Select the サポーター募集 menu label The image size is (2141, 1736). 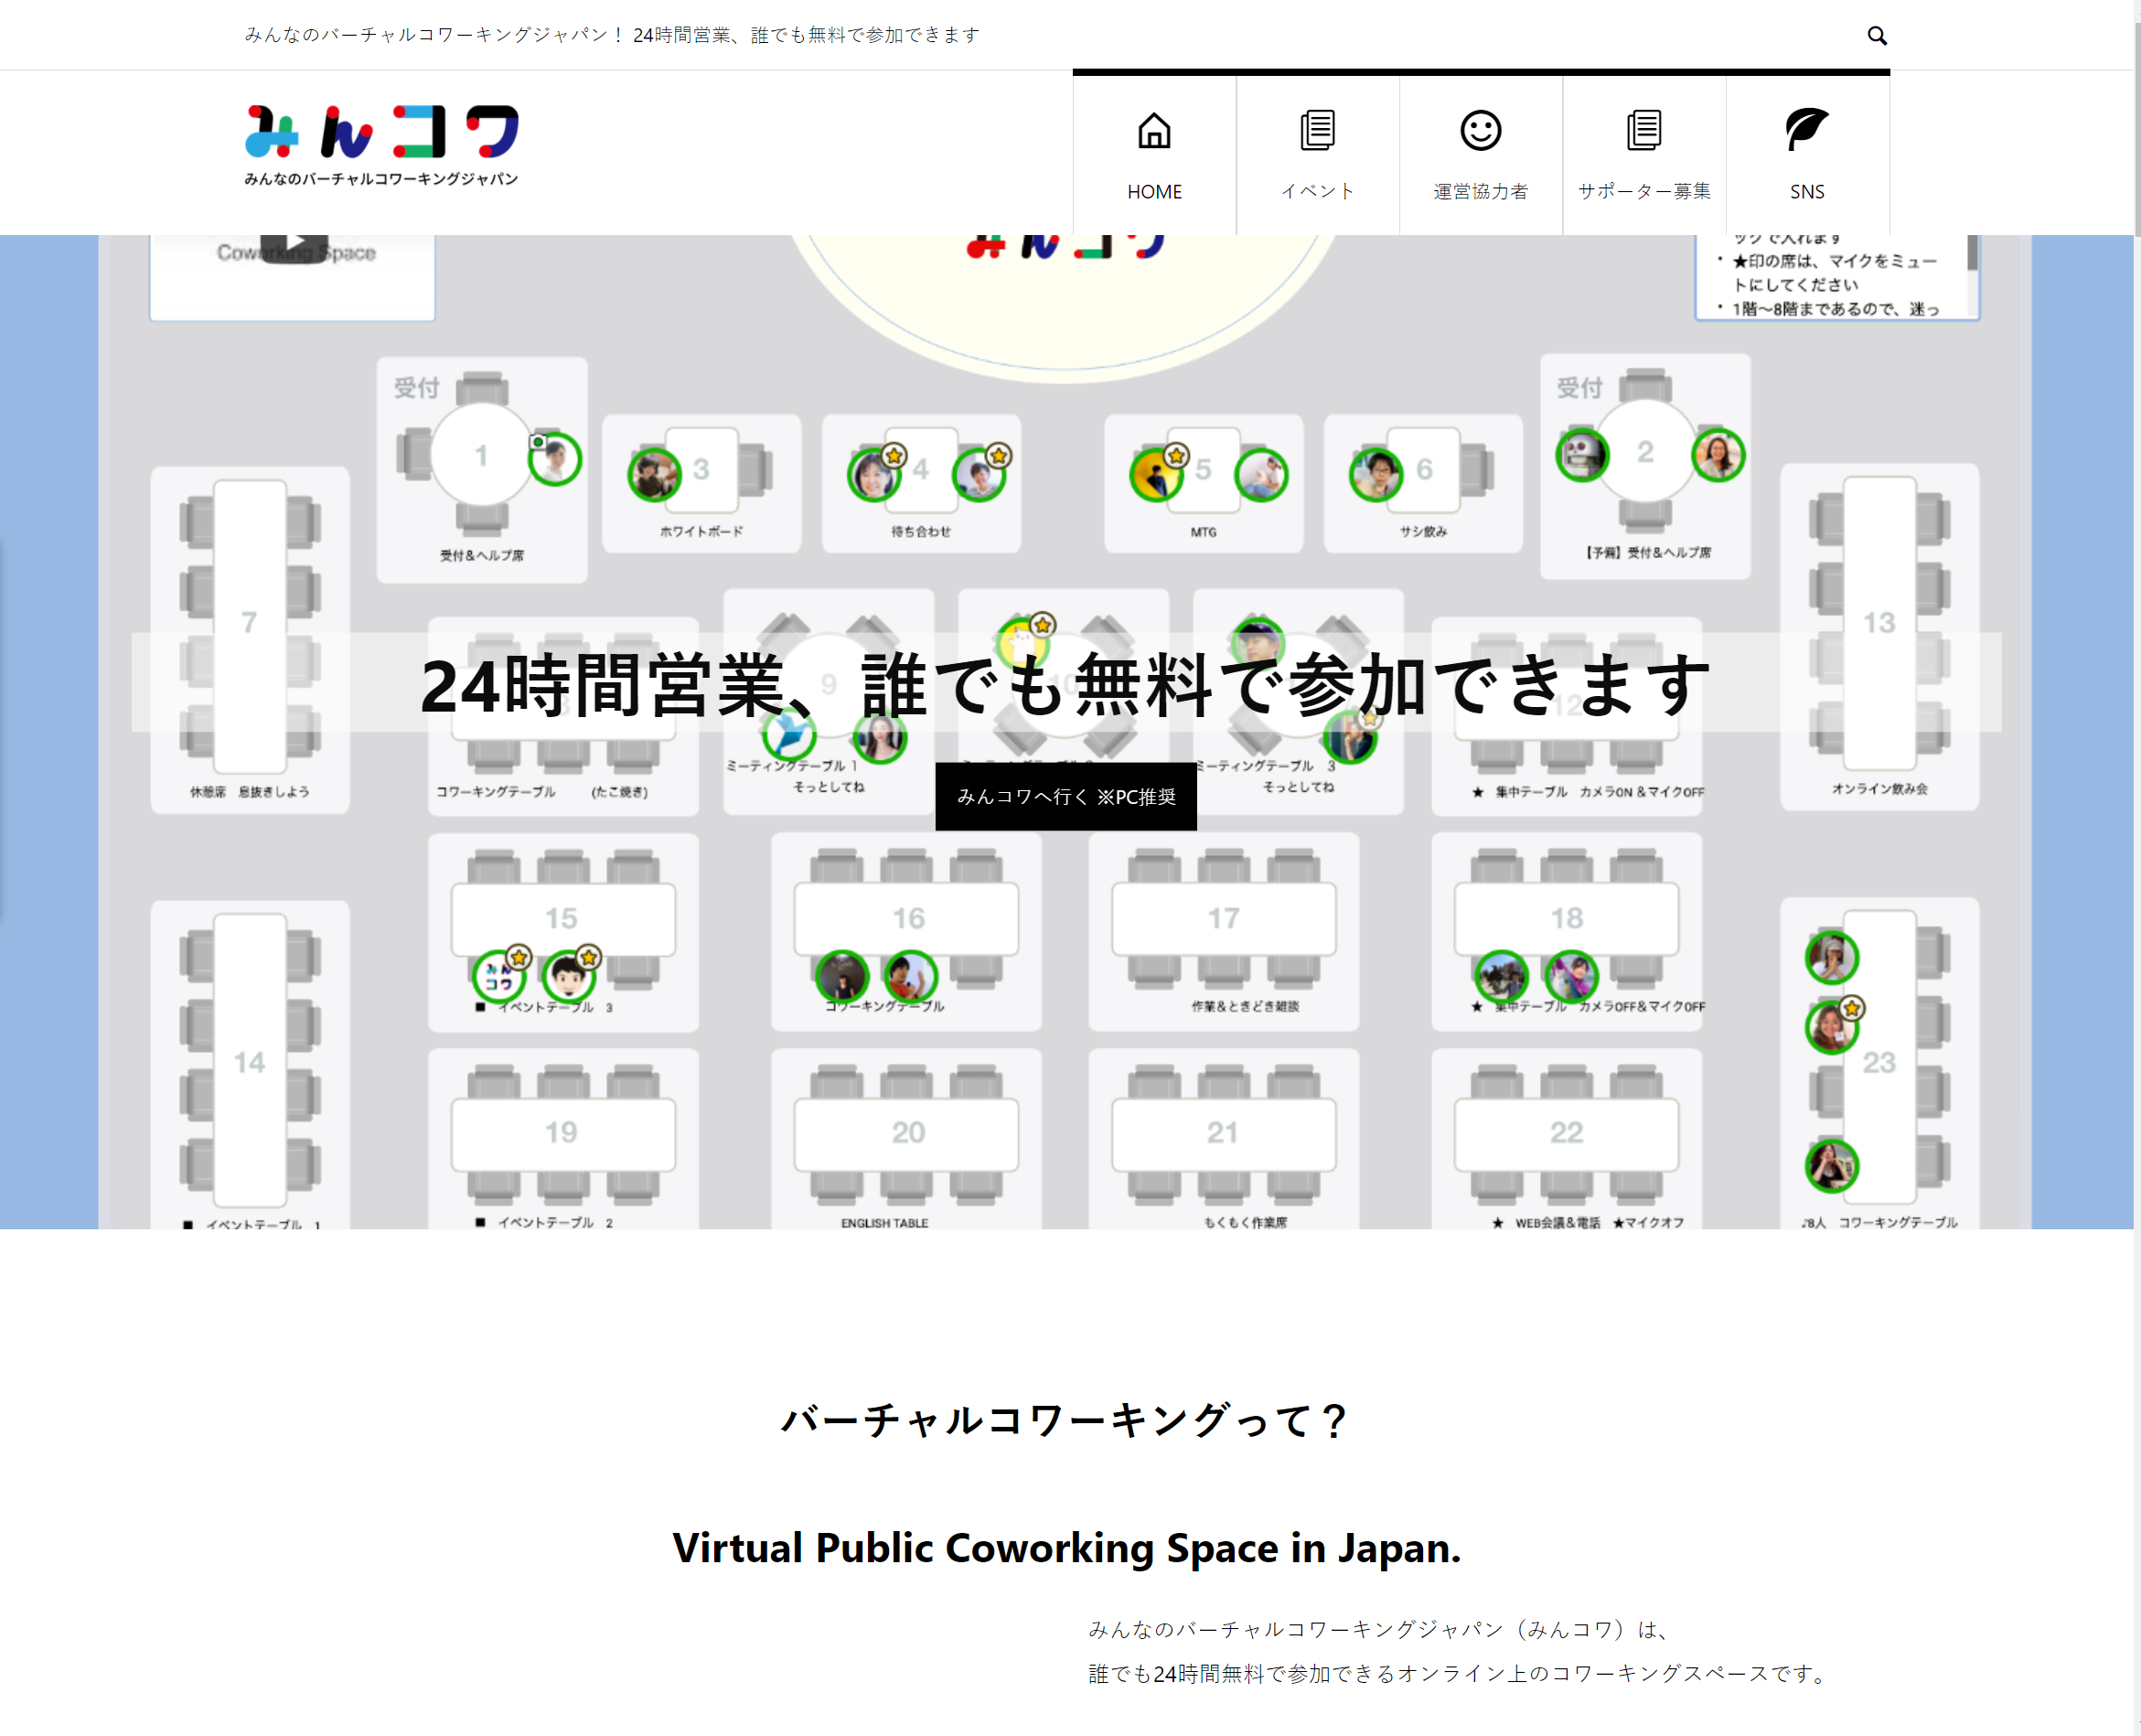point(1643,192)
